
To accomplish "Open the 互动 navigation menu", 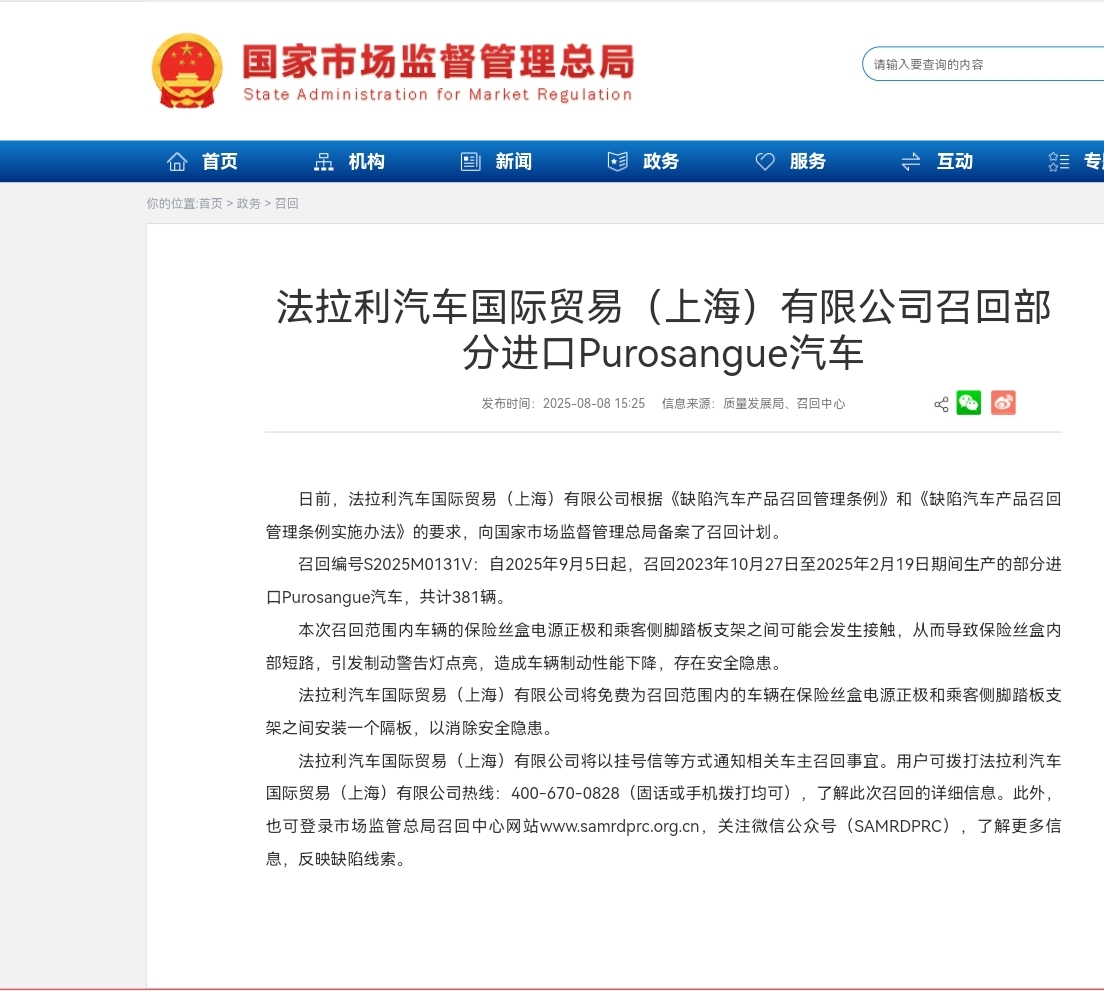I will coord(955,162).
